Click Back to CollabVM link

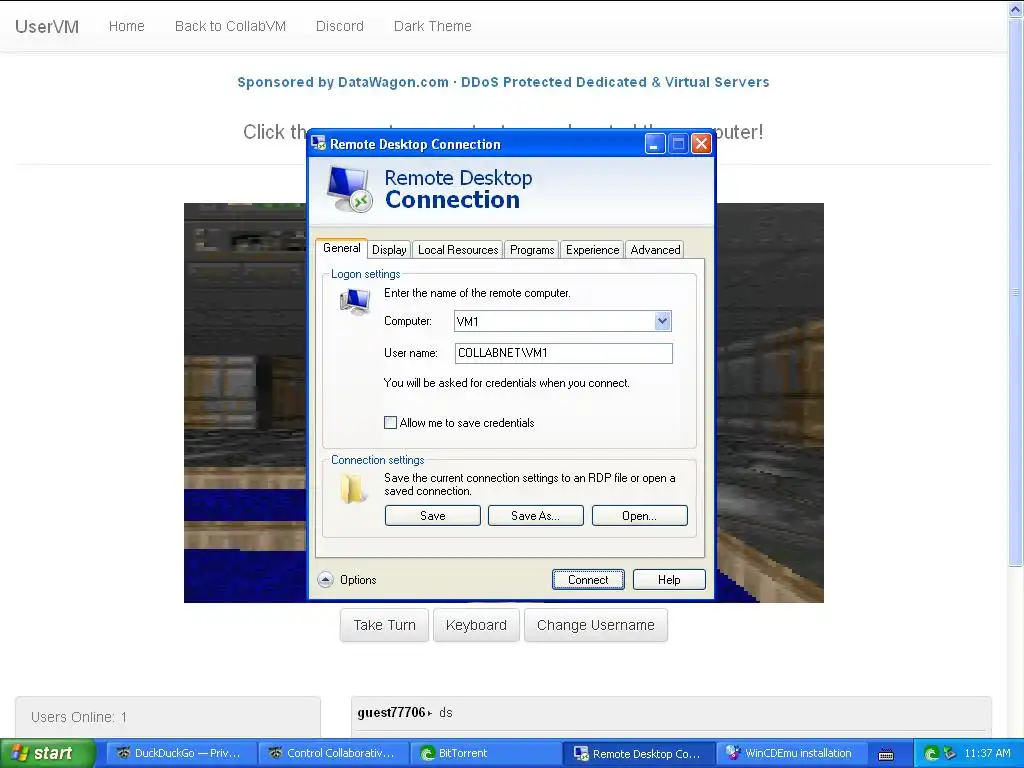tap(231, 26)
